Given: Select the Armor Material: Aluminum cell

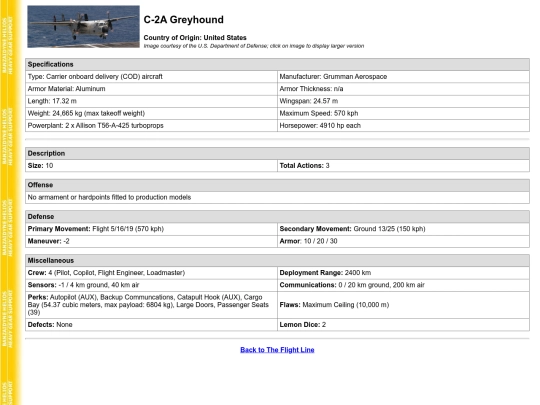Looking at the screenshot, I should coord(151,89).
